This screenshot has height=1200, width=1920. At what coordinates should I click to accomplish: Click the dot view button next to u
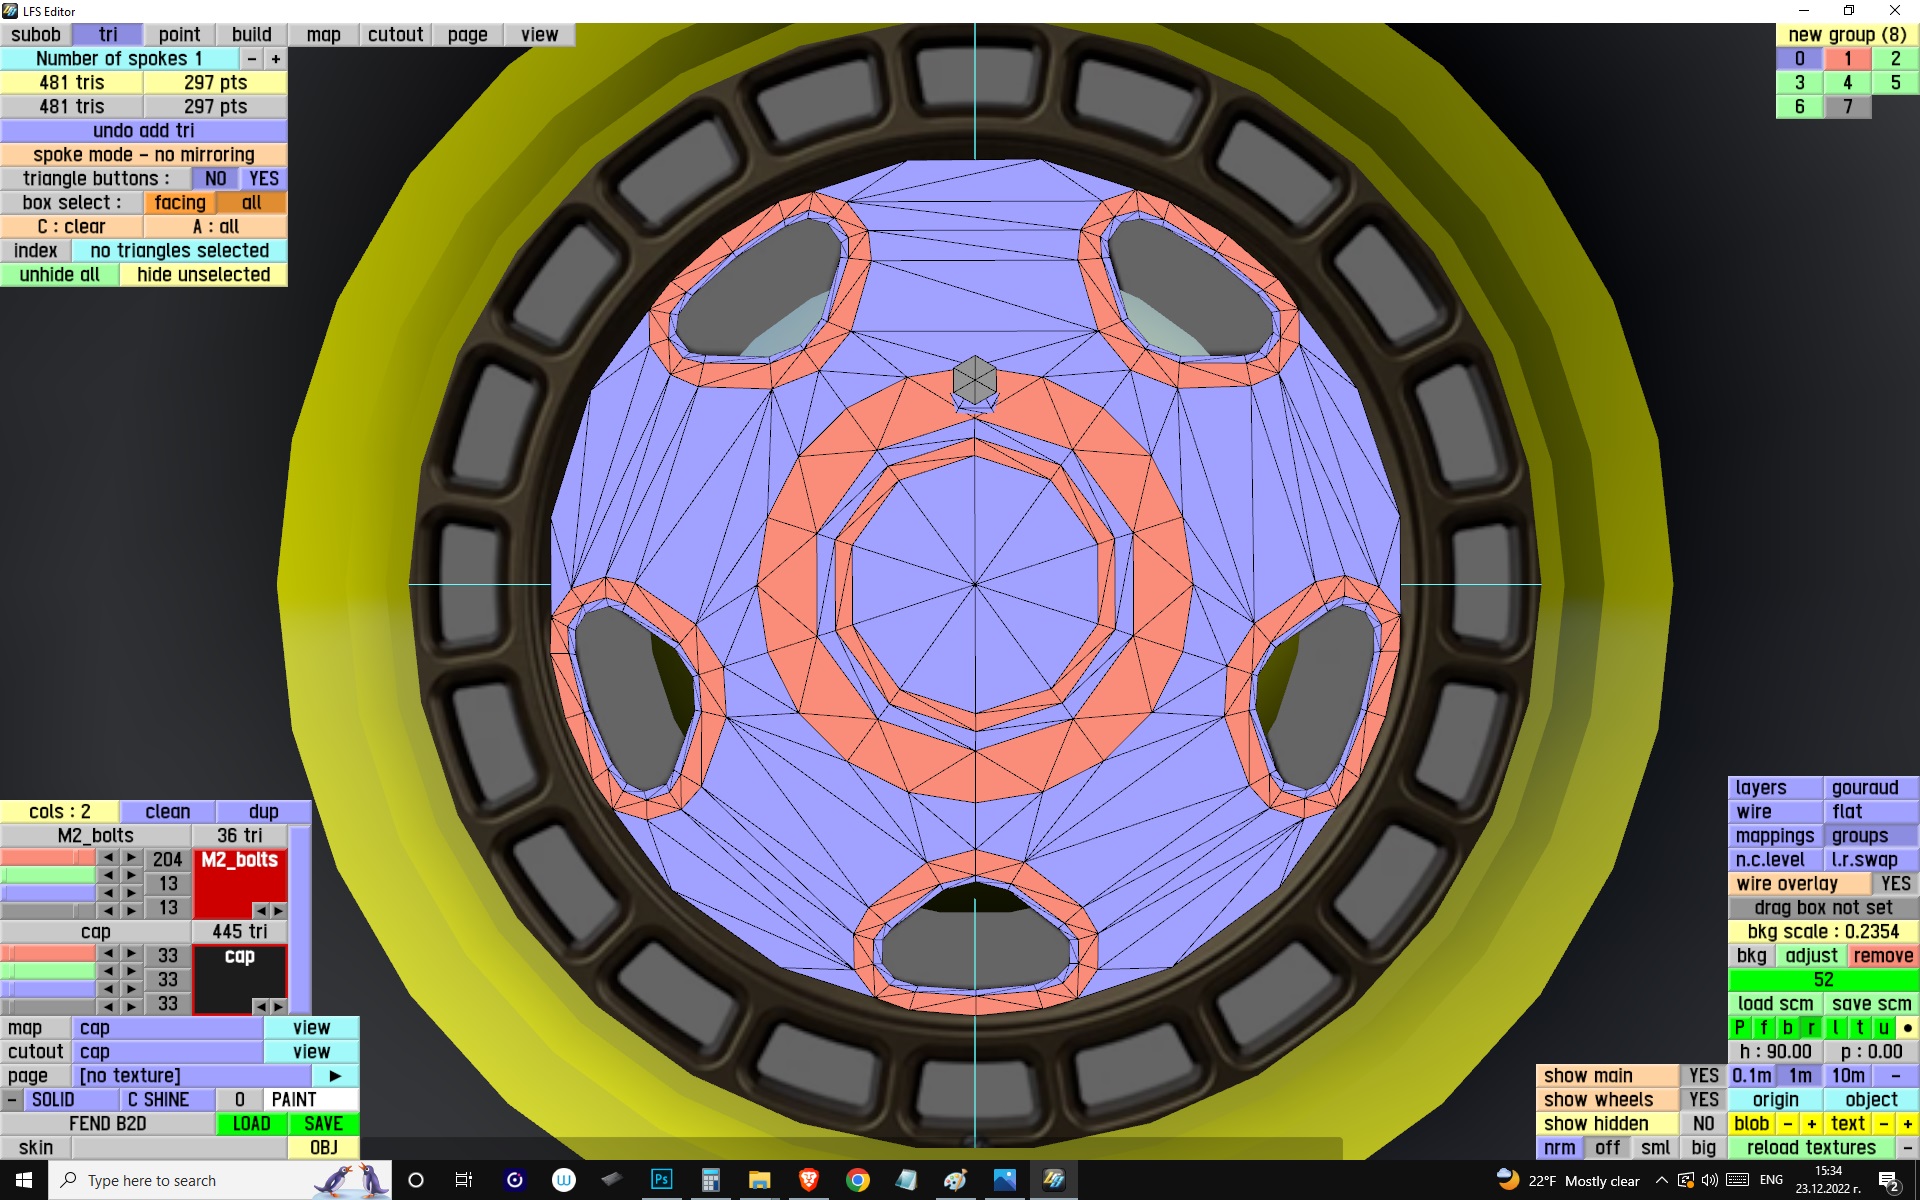[1907, 1028]
